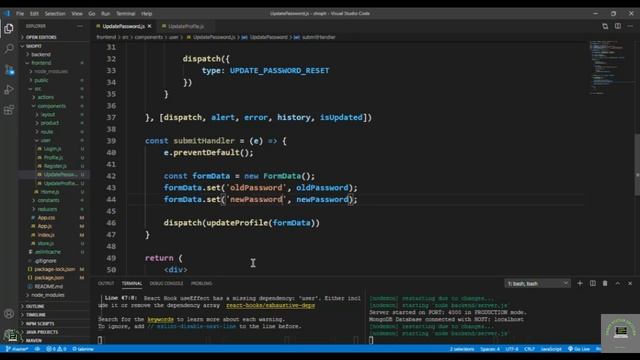Screen dimensions: 640x360
Task: Click the keywords link in terminal
Action: coord(160,319)
